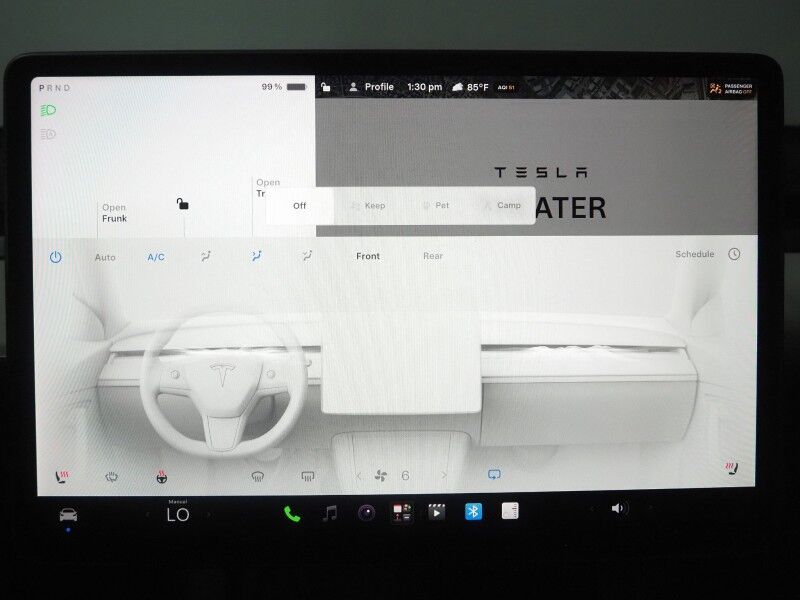Toggle front windshield defrost
The image size is (800, 600).
pos(258,477)
